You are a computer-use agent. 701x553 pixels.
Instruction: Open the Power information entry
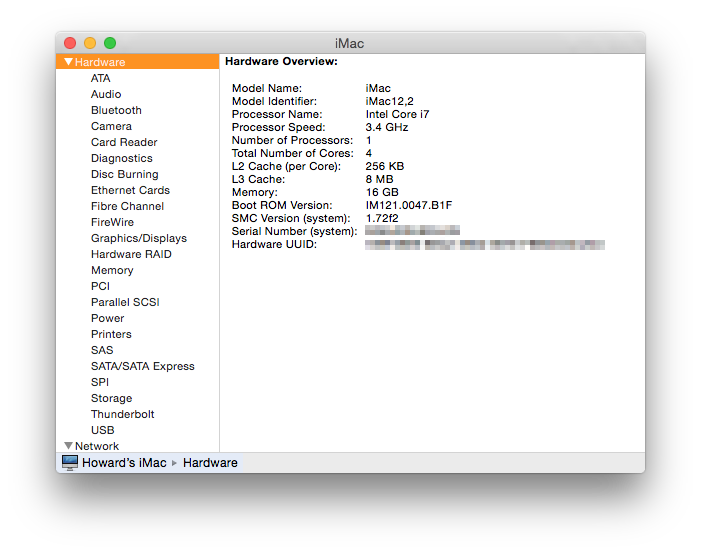(108, 318)
